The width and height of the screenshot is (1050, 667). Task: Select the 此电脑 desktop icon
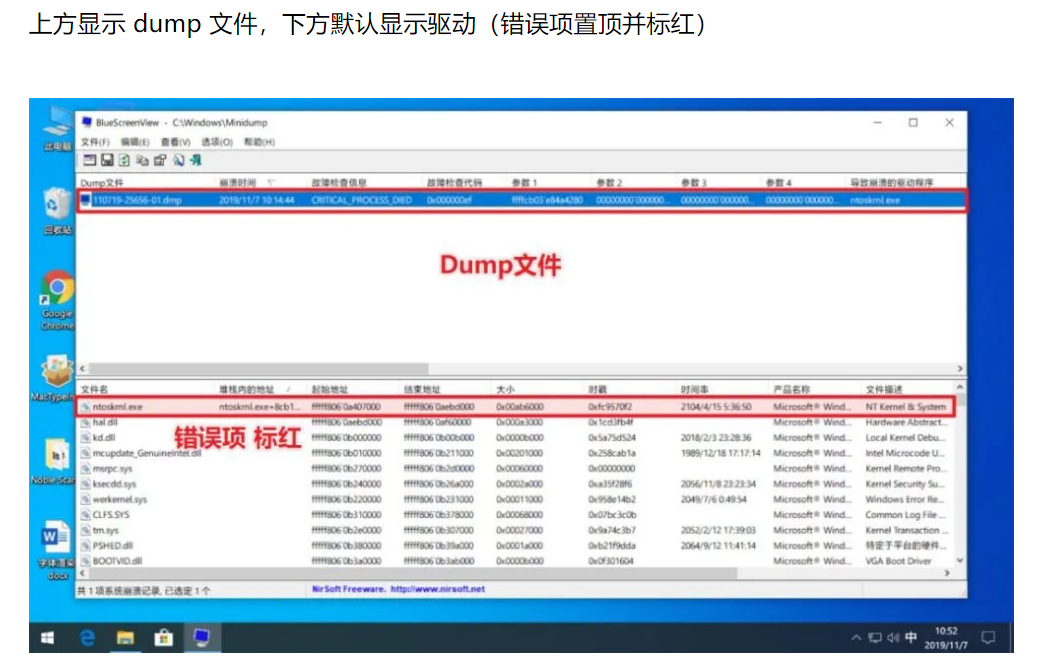click(x=56, y=129)
